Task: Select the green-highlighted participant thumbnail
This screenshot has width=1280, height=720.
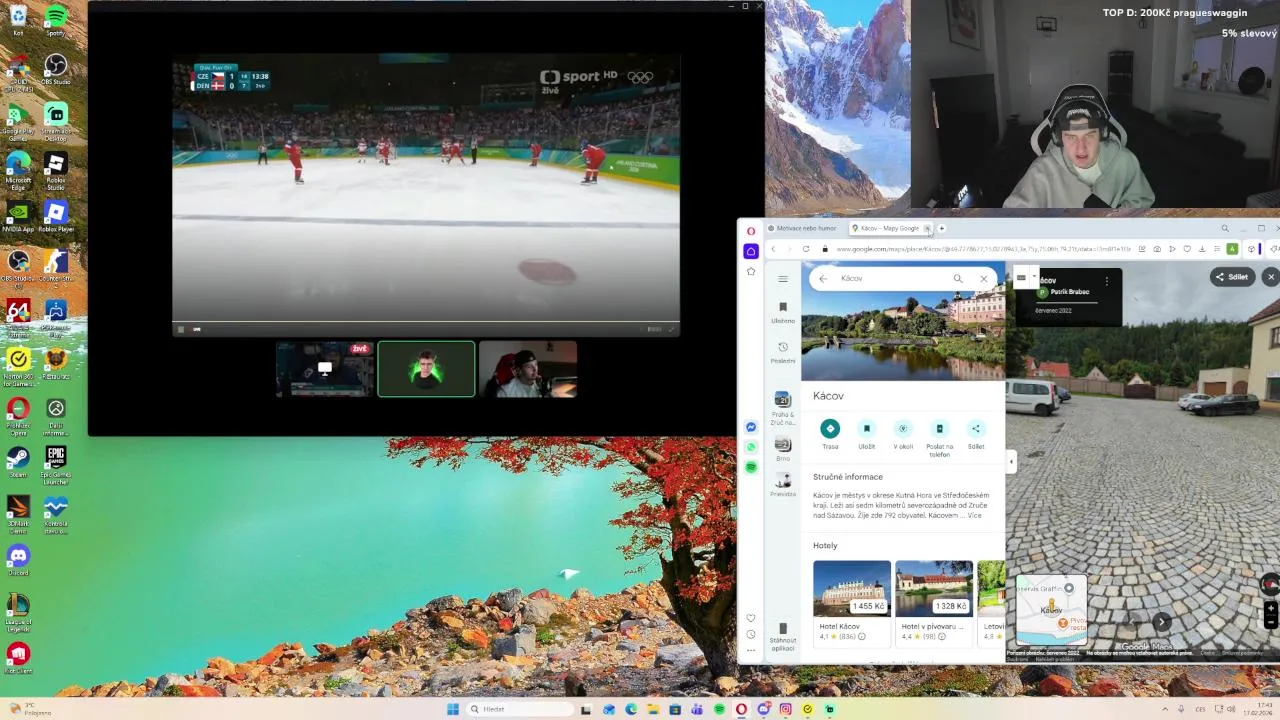Action: point(426,369)
